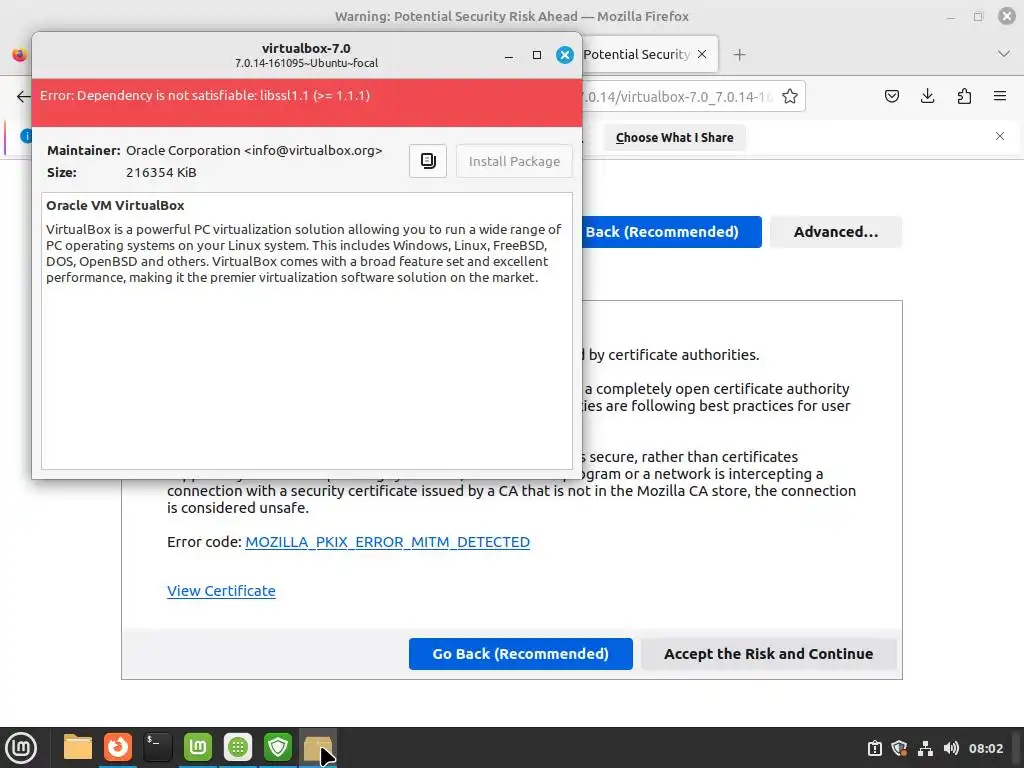
Task: Open the Save to Pocket icon
Action: 891,97
